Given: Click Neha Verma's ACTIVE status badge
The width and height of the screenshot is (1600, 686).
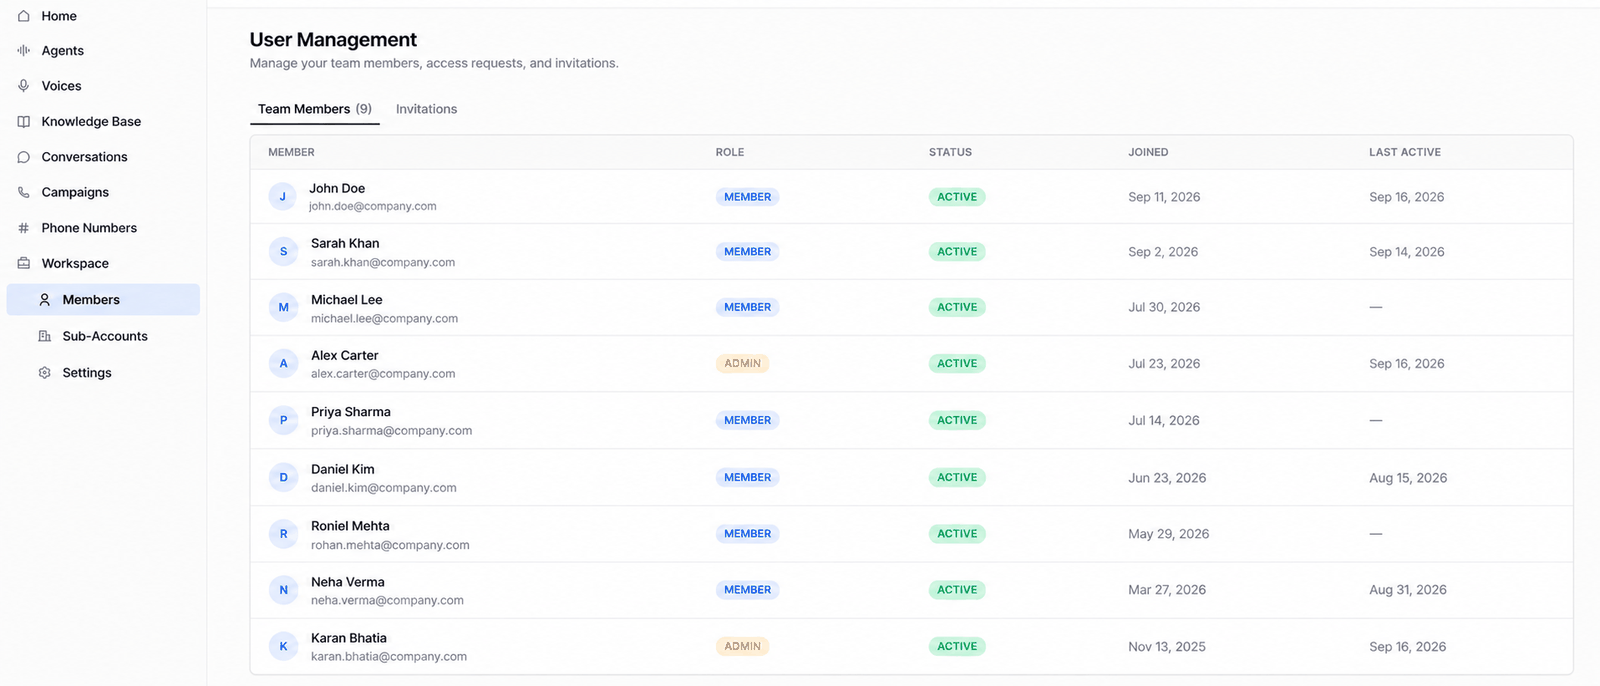Looking at the screenshot, I should click(x=957, y=589).
